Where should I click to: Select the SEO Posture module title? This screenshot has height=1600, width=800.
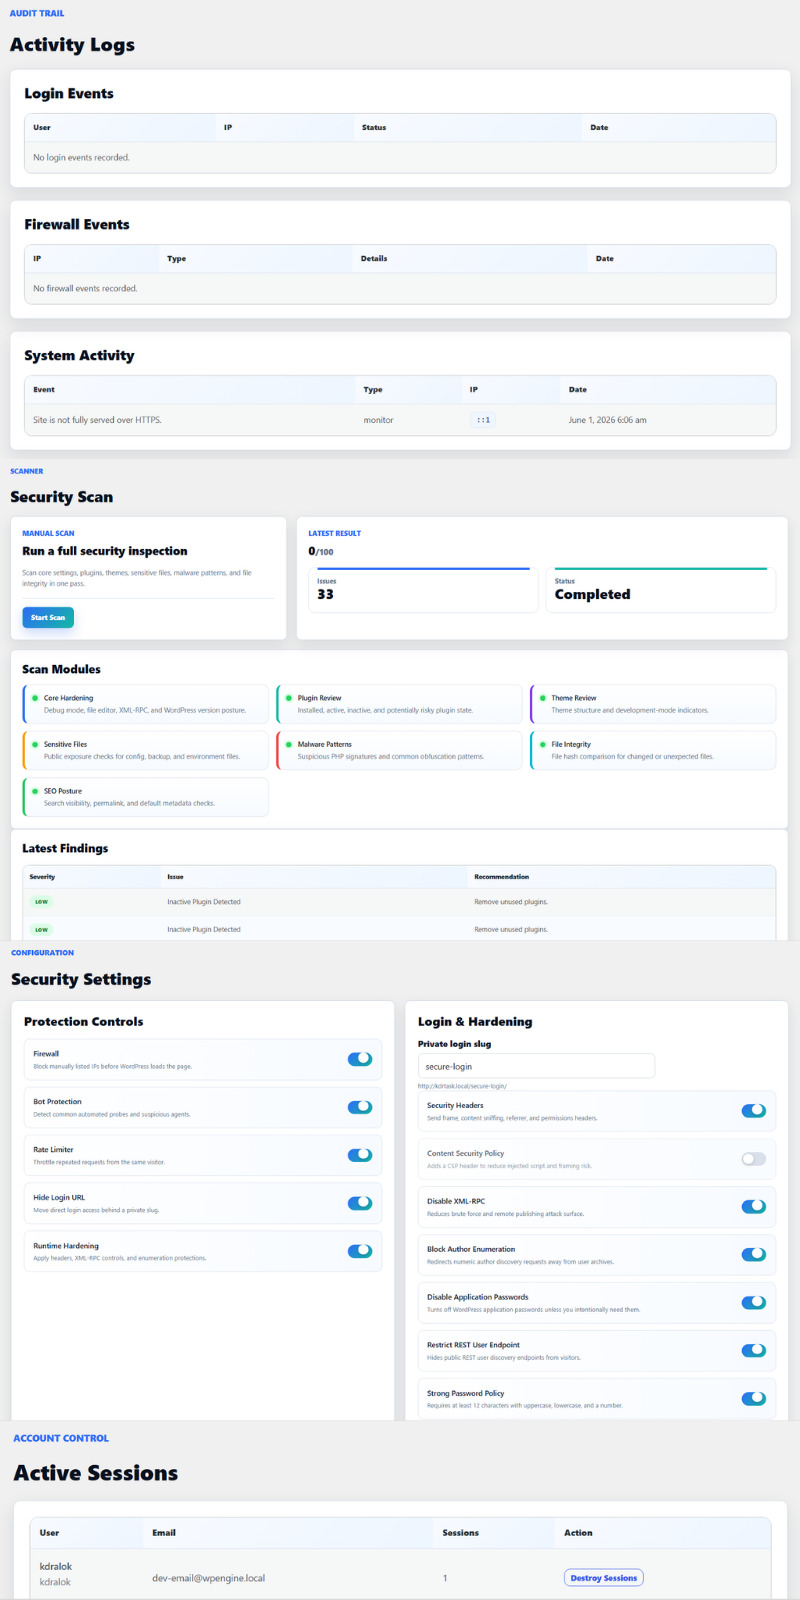point(63,791)
